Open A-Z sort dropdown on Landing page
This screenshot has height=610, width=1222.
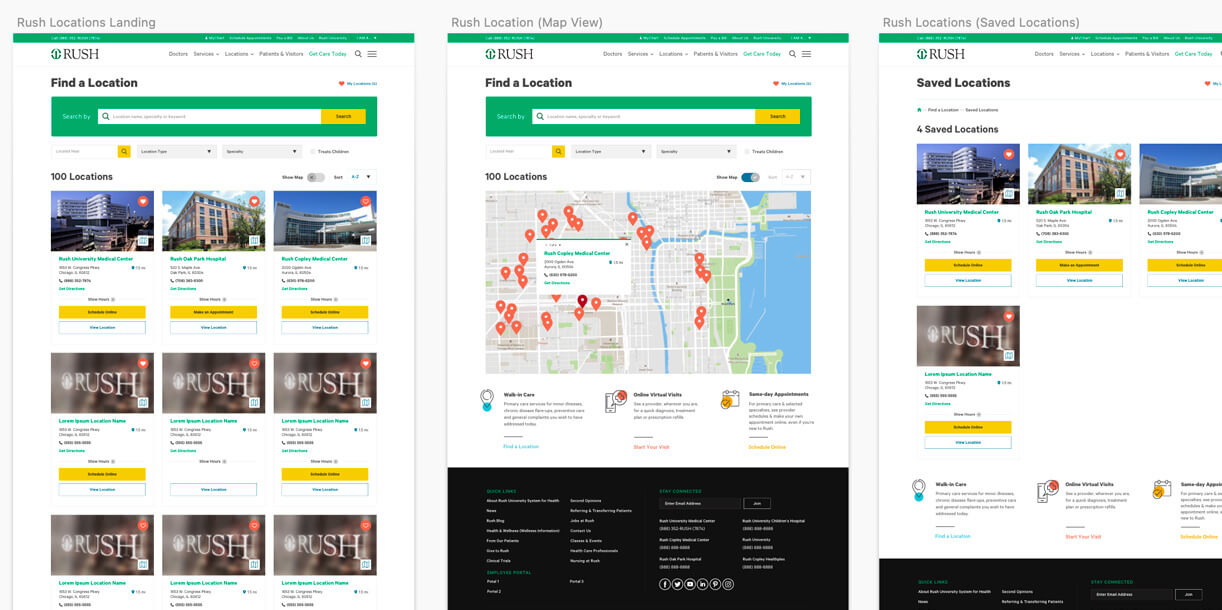[361, 177]
